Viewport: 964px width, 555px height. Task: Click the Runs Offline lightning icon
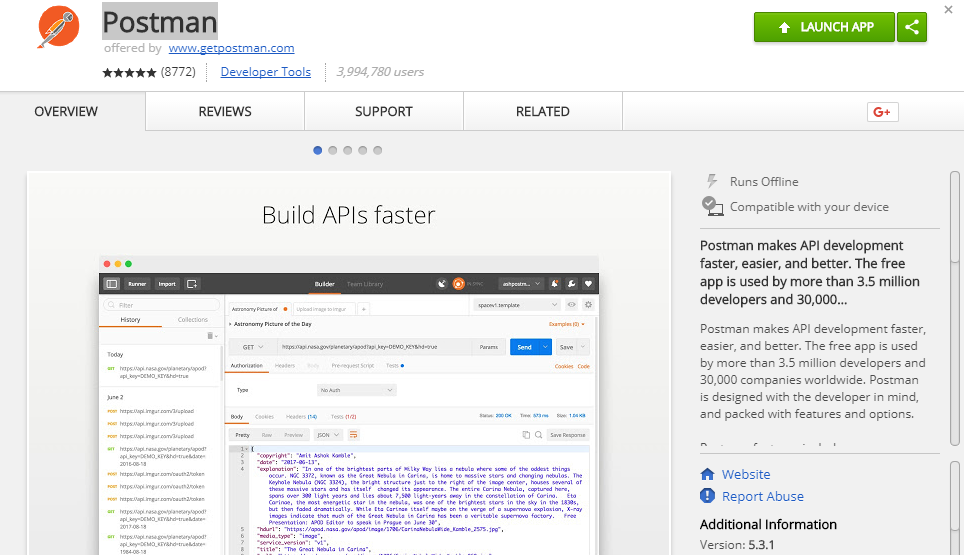click(711, 181)
